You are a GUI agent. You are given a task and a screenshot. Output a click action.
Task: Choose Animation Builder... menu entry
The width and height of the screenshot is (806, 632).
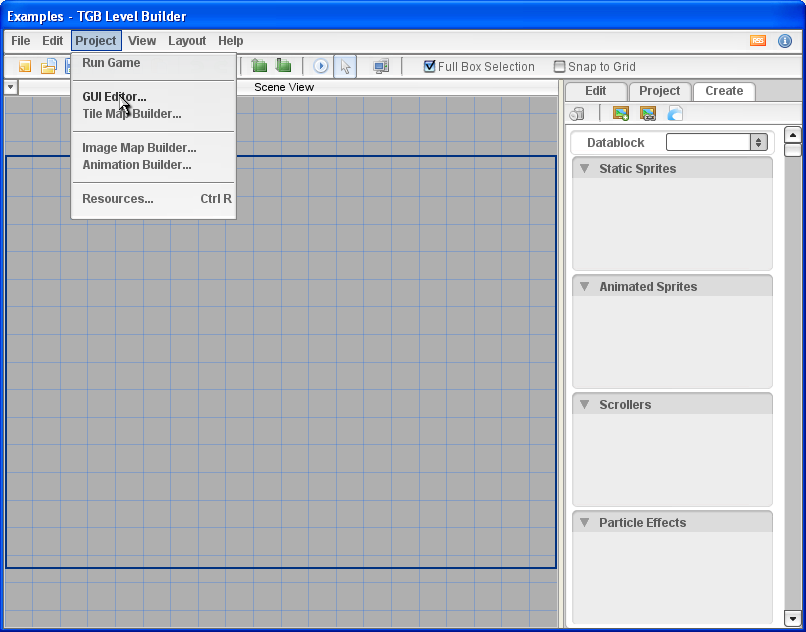click(153, 165)
